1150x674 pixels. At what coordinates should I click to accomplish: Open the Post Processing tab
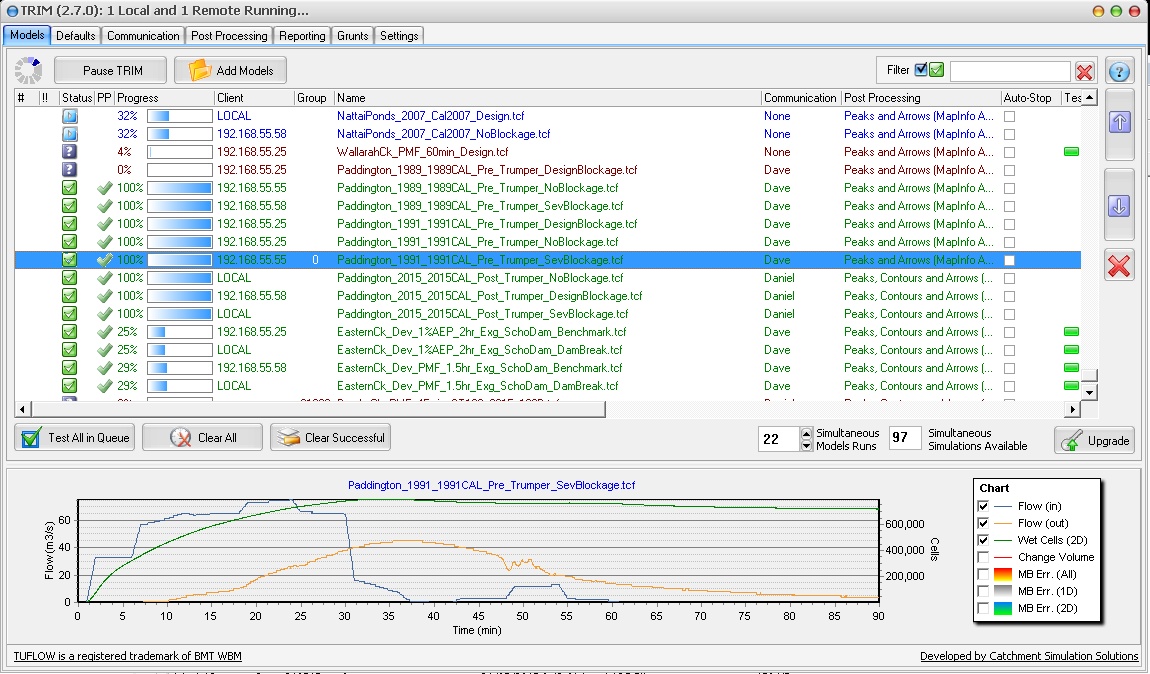pyautogui.click(x=229, y=35)
